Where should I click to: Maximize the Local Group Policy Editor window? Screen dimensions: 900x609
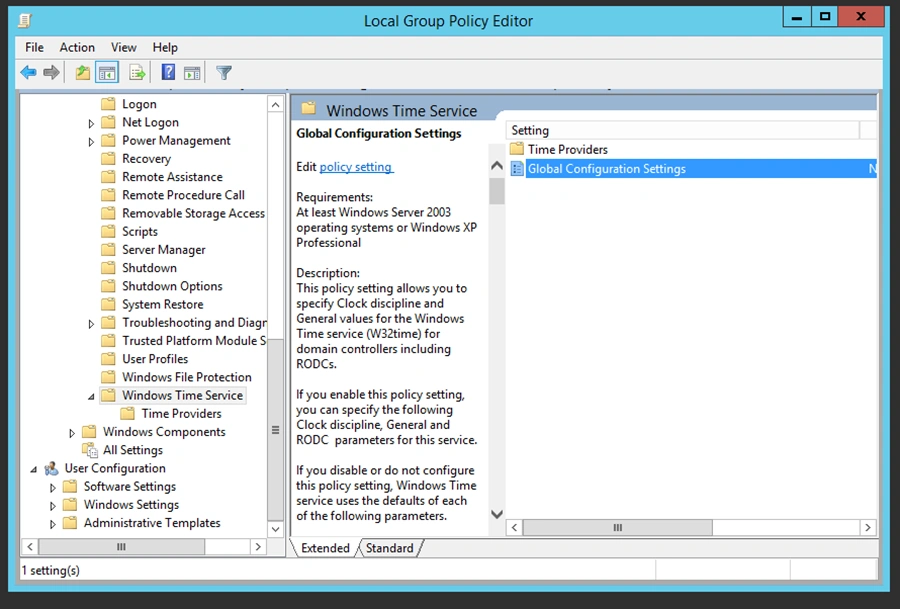[825, 17]
